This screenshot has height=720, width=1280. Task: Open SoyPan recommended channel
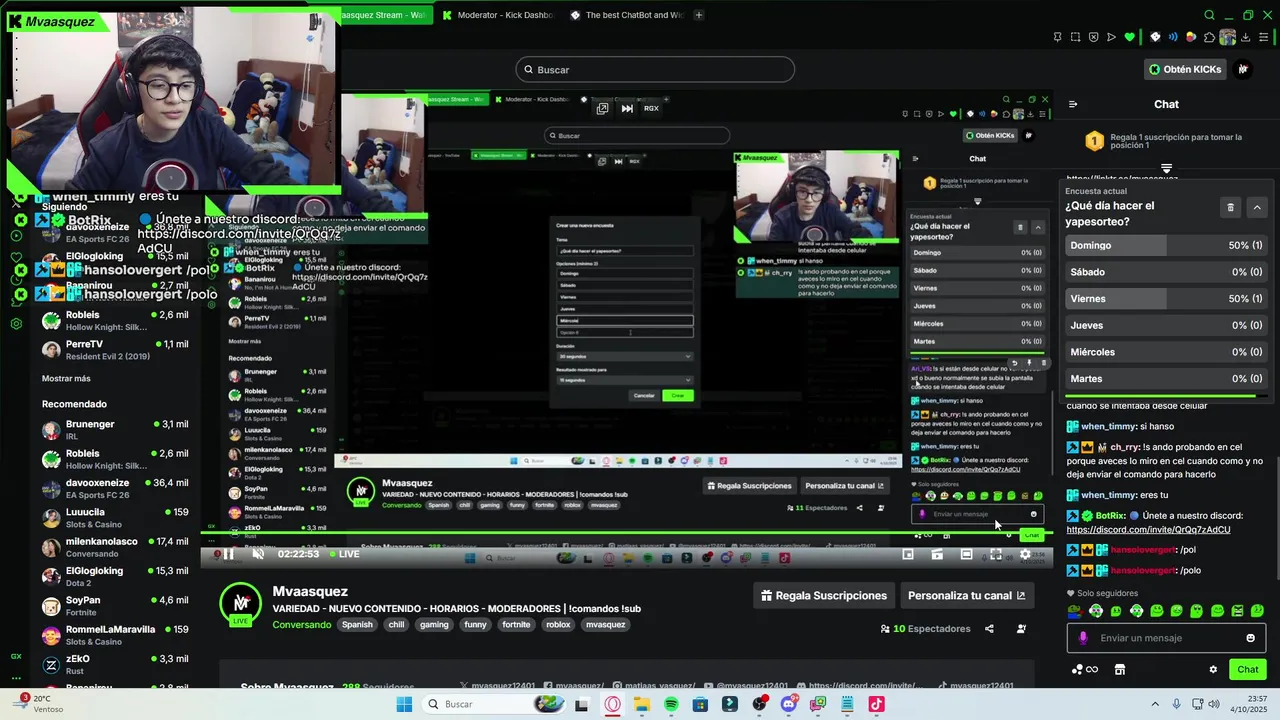(114, 605)
